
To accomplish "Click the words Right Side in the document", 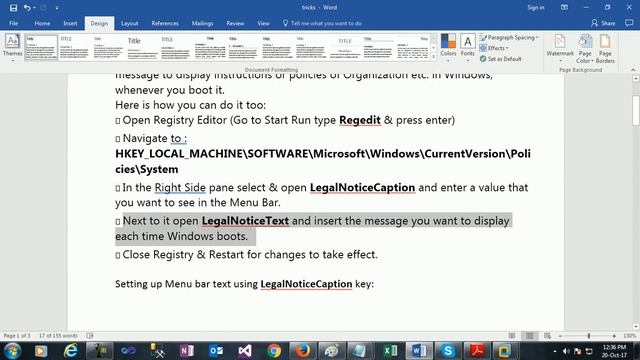I will tap(180, 187).
